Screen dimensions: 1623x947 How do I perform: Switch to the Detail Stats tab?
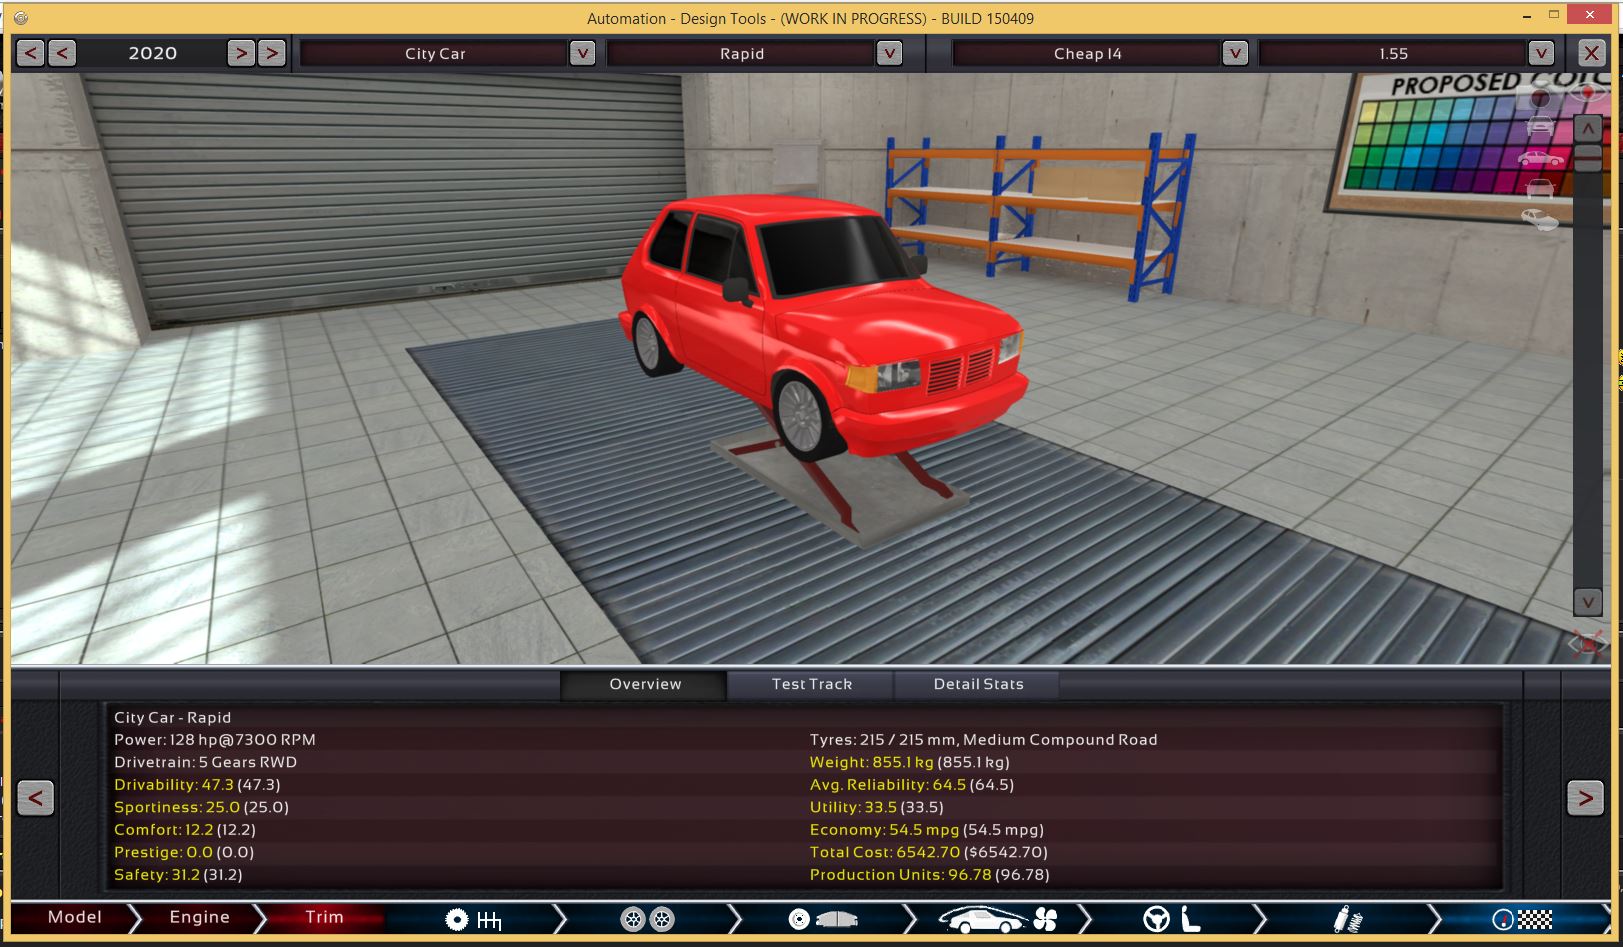point(978,684)
